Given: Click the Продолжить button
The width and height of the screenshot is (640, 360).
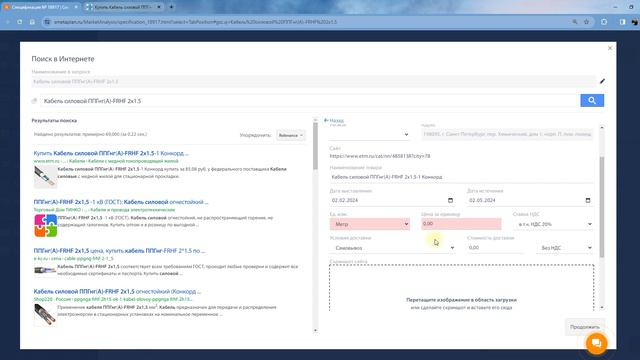Looking at the screenshot, I should click(584, 327).
